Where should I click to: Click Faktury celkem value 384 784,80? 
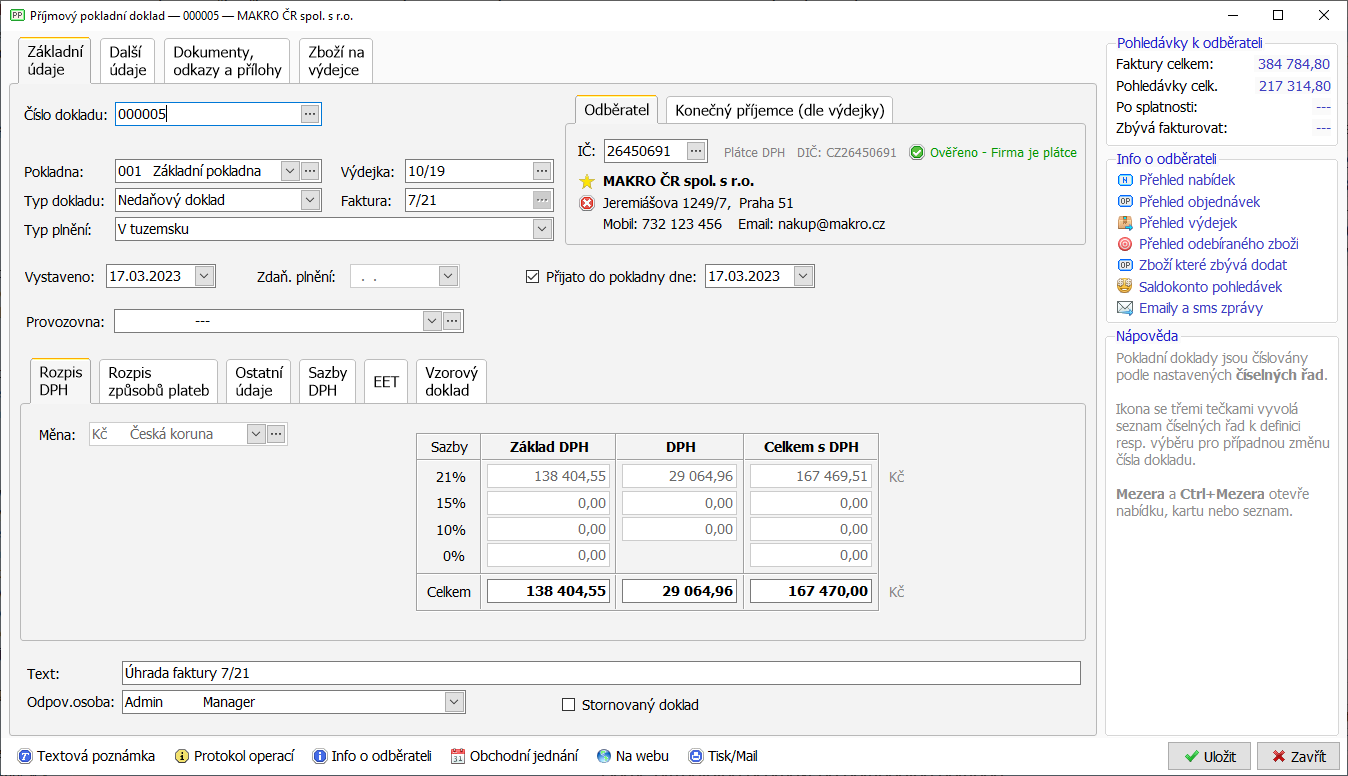pos(1294,64)
